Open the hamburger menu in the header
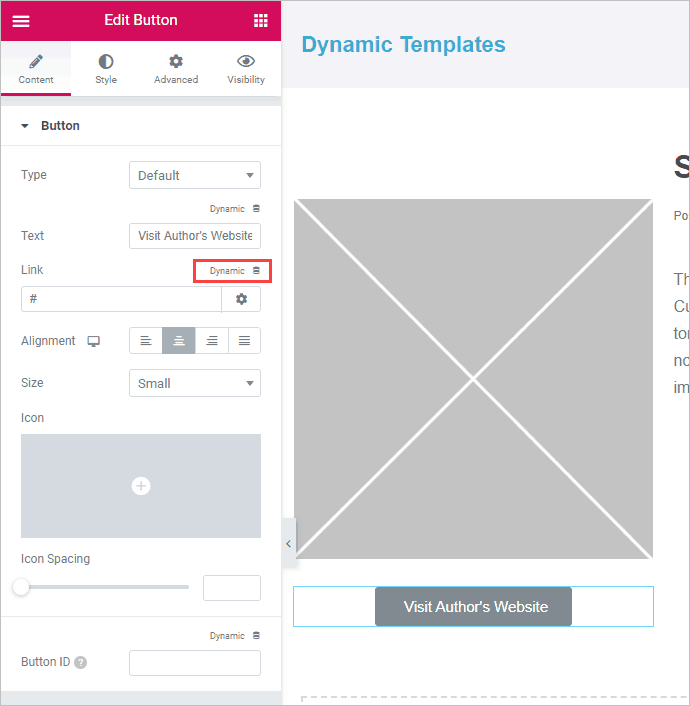The width and height of the screenshot is (690, 706). click(x=21, y=21)
